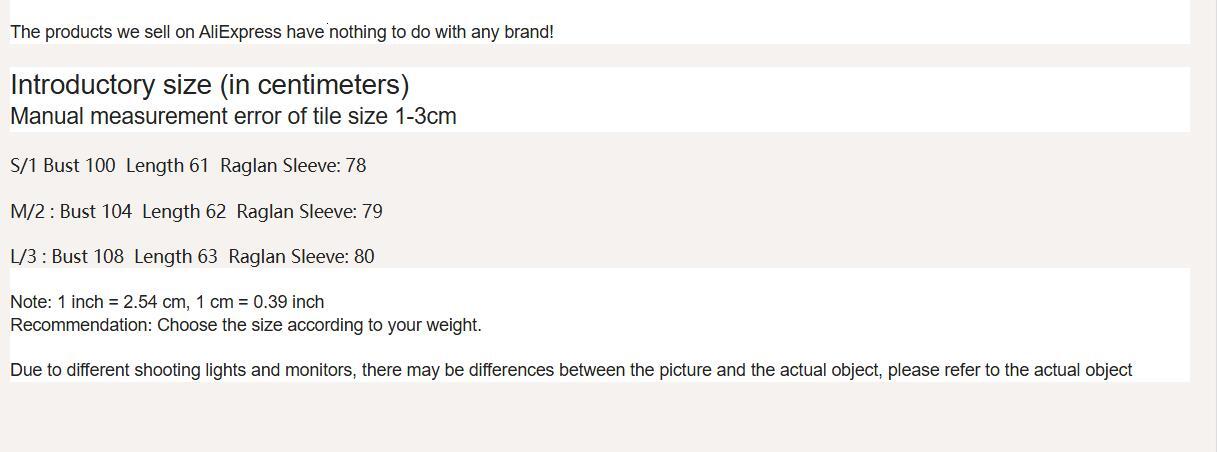Click the "Length 62" value

(x=184, y=212)
